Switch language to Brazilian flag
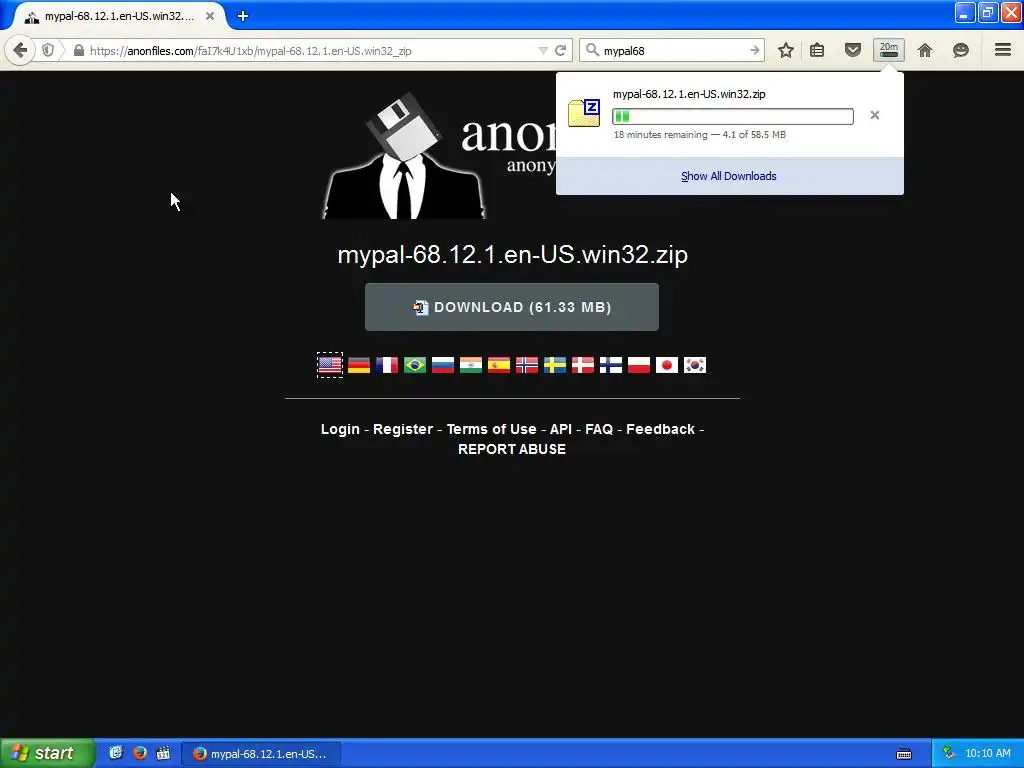The height and width of the screenshot is (768, 1024). 415,365
